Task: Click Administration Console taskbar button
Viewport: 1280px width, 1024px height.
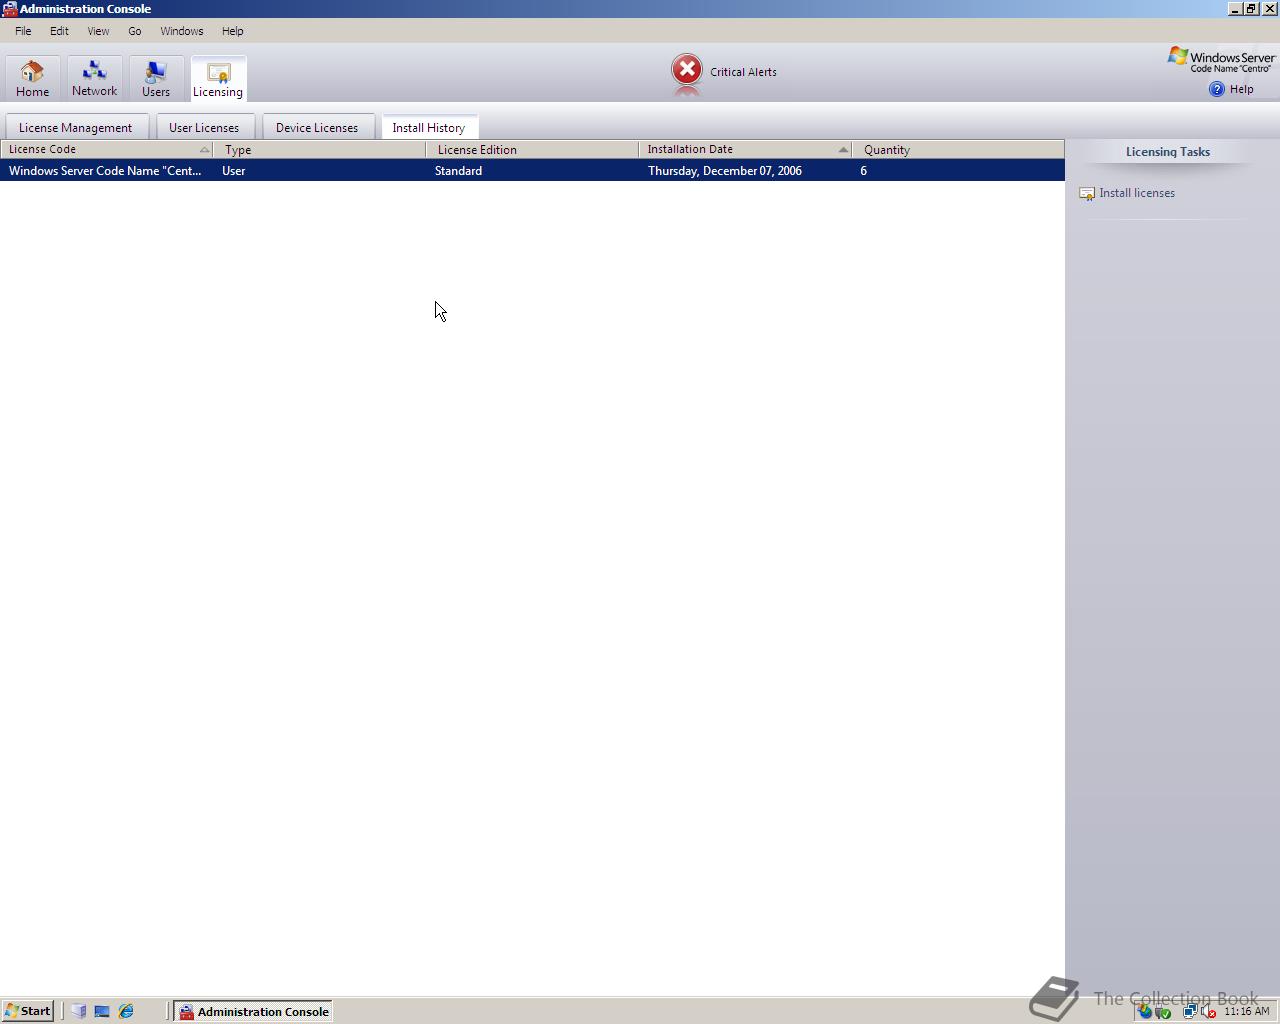Action: point(254,1011)
